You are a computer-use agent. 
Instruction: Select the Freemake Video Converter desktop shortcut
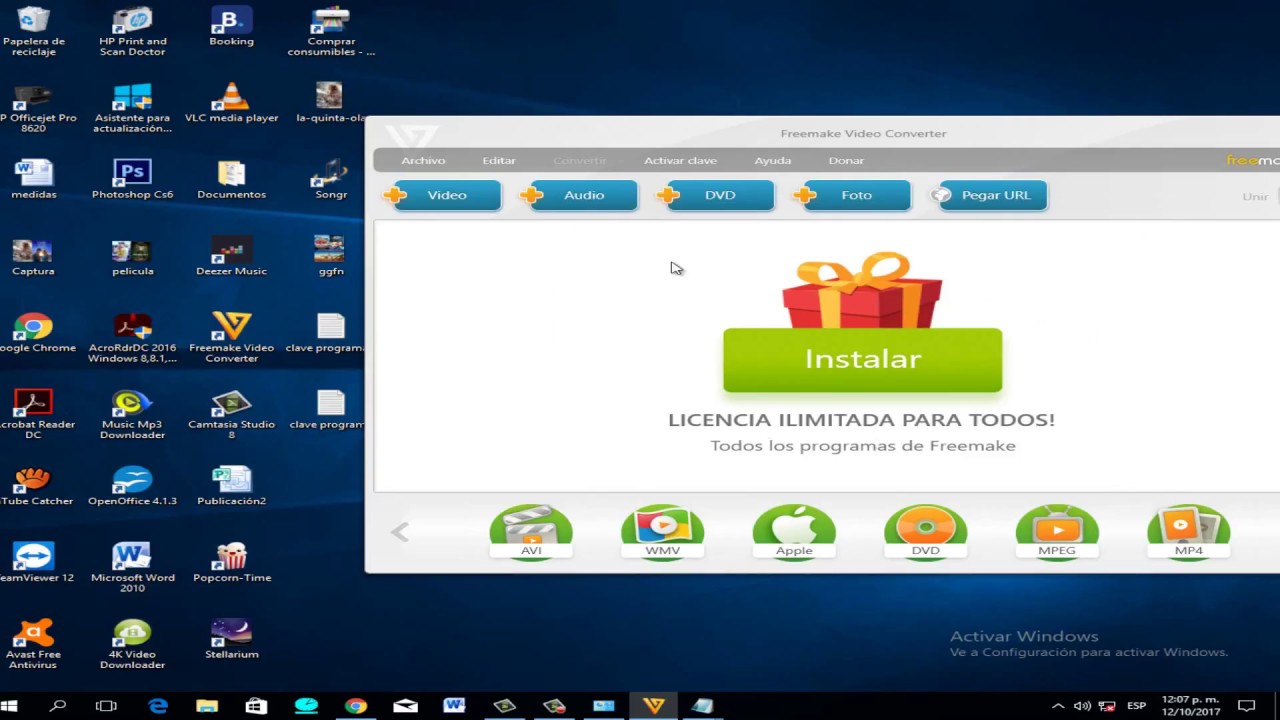(x=231, y=338)
